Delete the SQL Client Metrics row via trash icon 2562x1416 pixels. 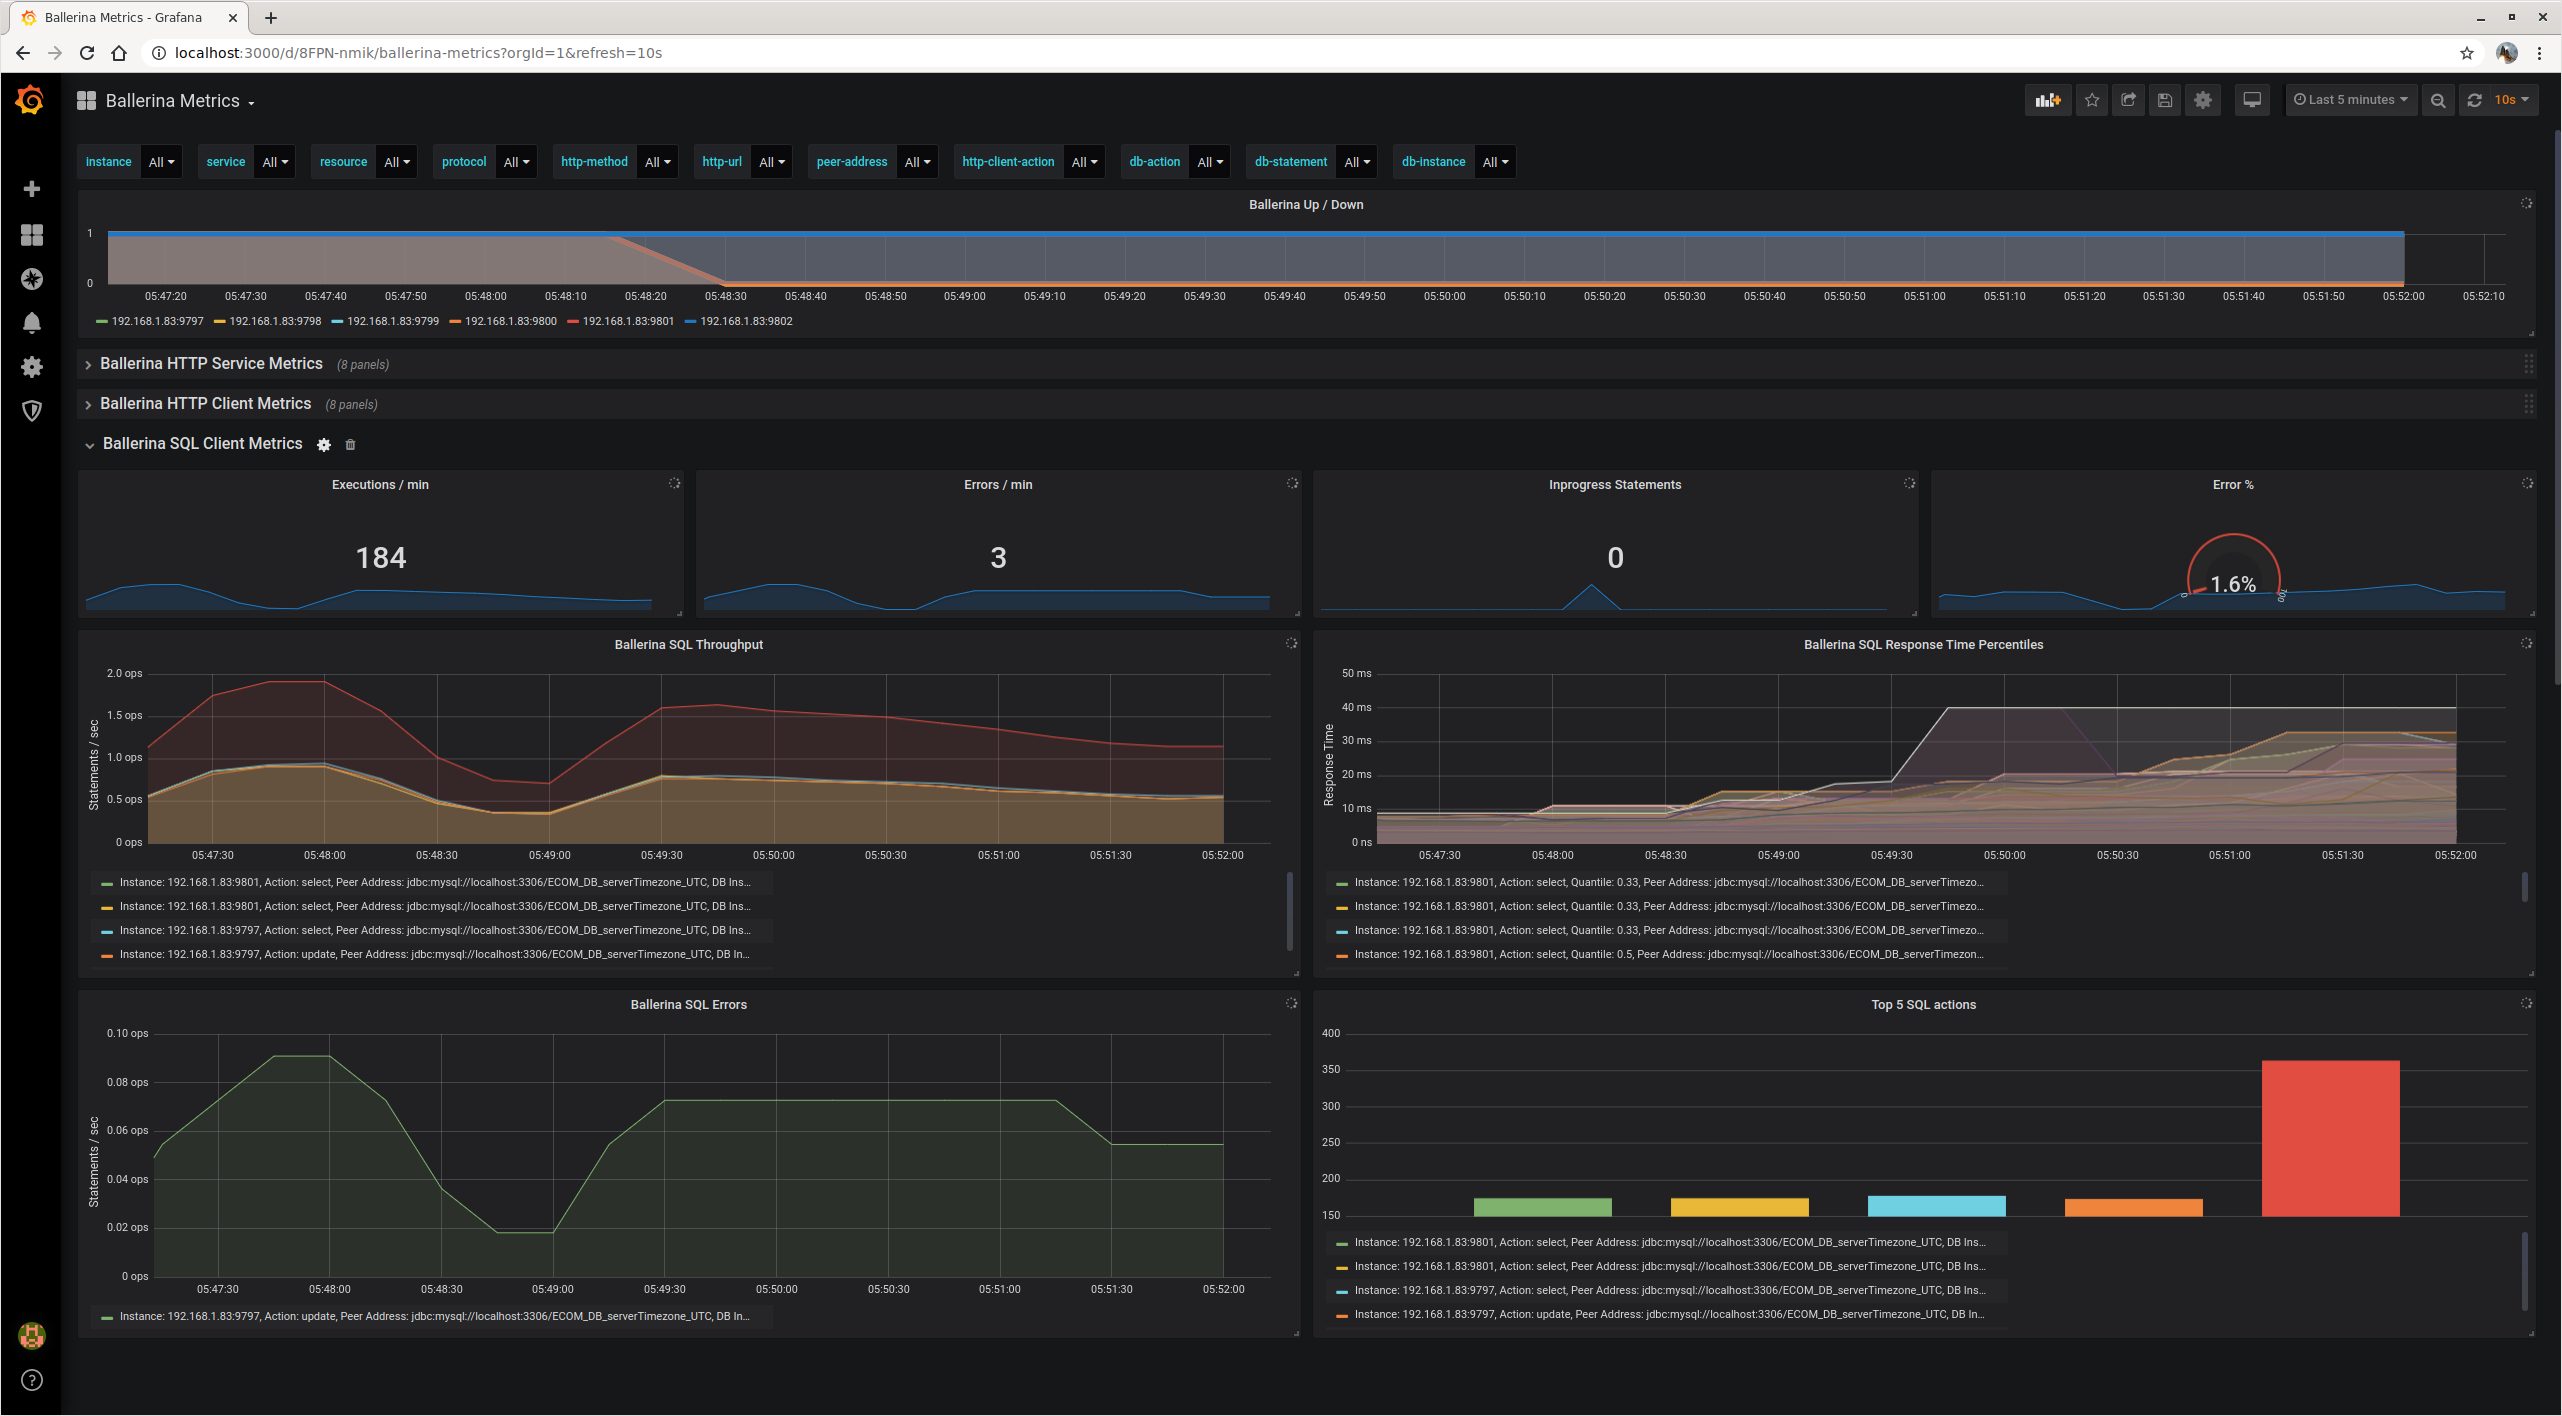tap(350, 445)
